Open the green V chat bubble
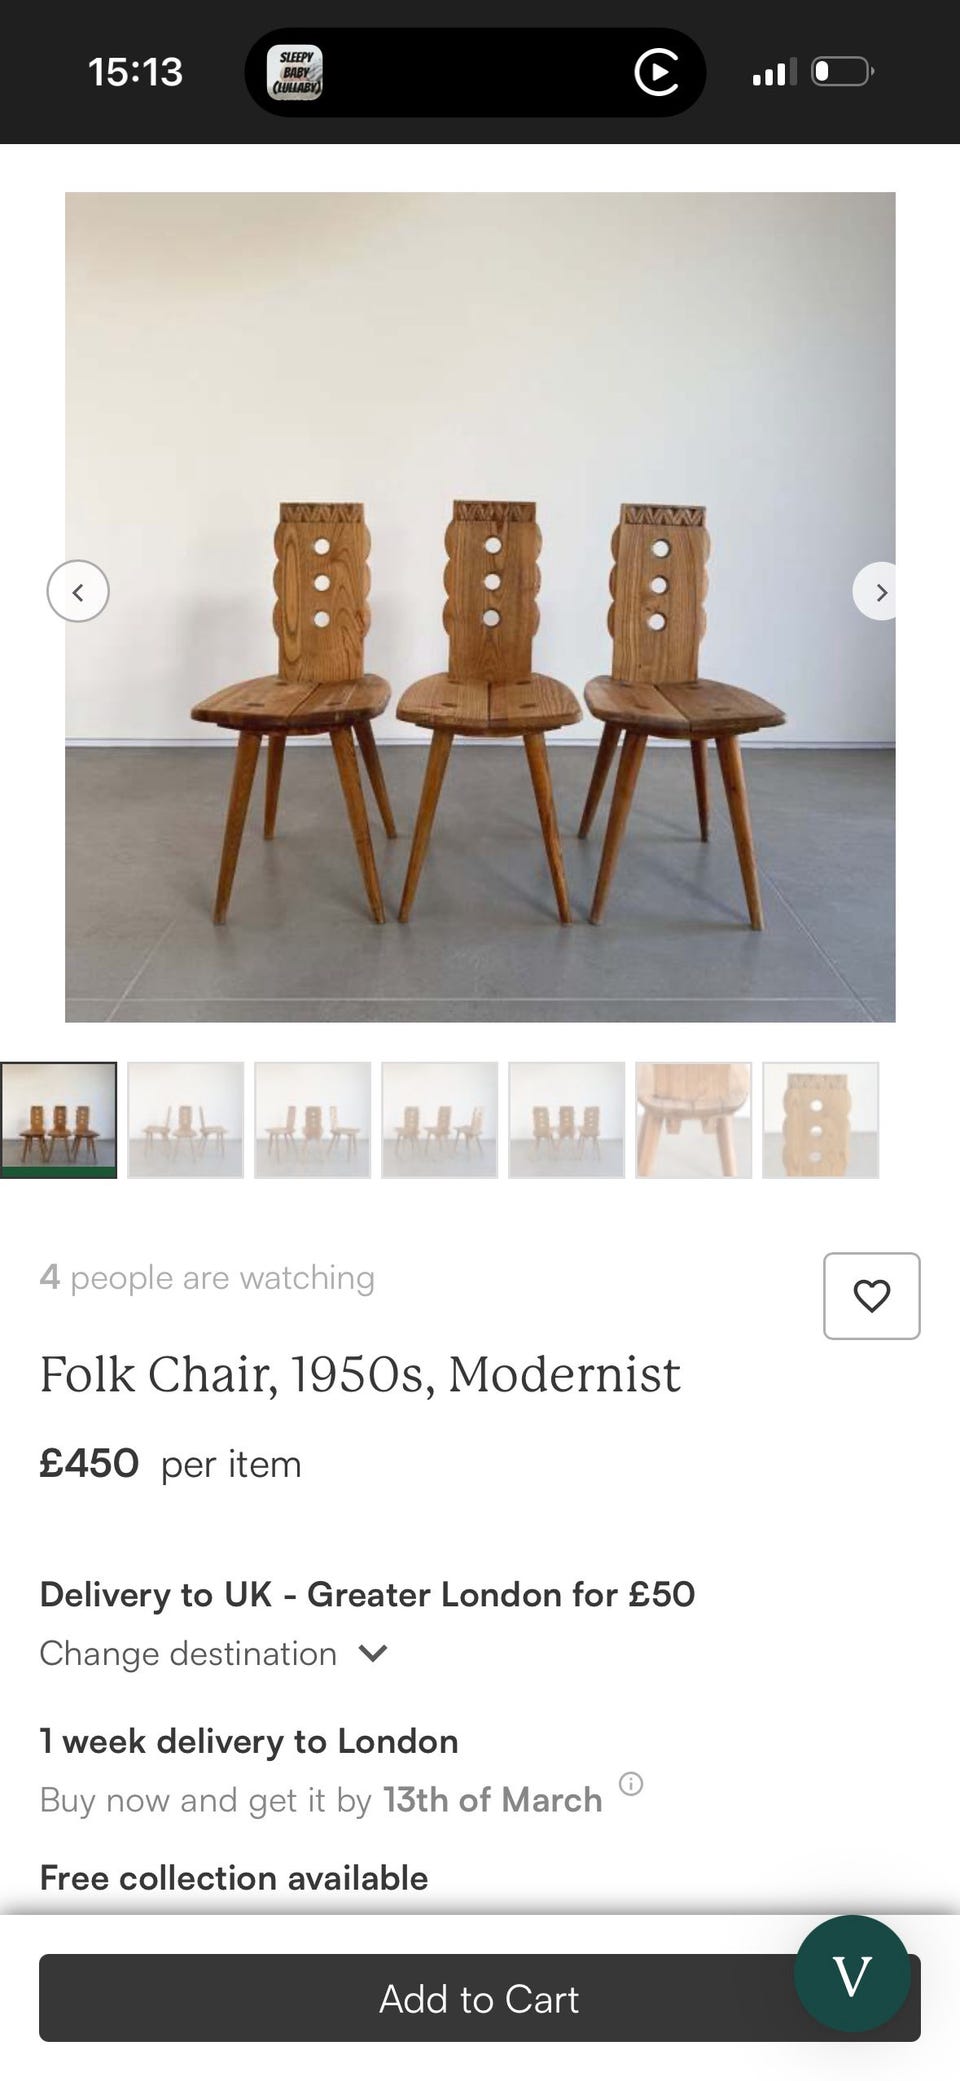Image resolution: width=960 pixels, height=2081 pixels. tap(852, 1973)
